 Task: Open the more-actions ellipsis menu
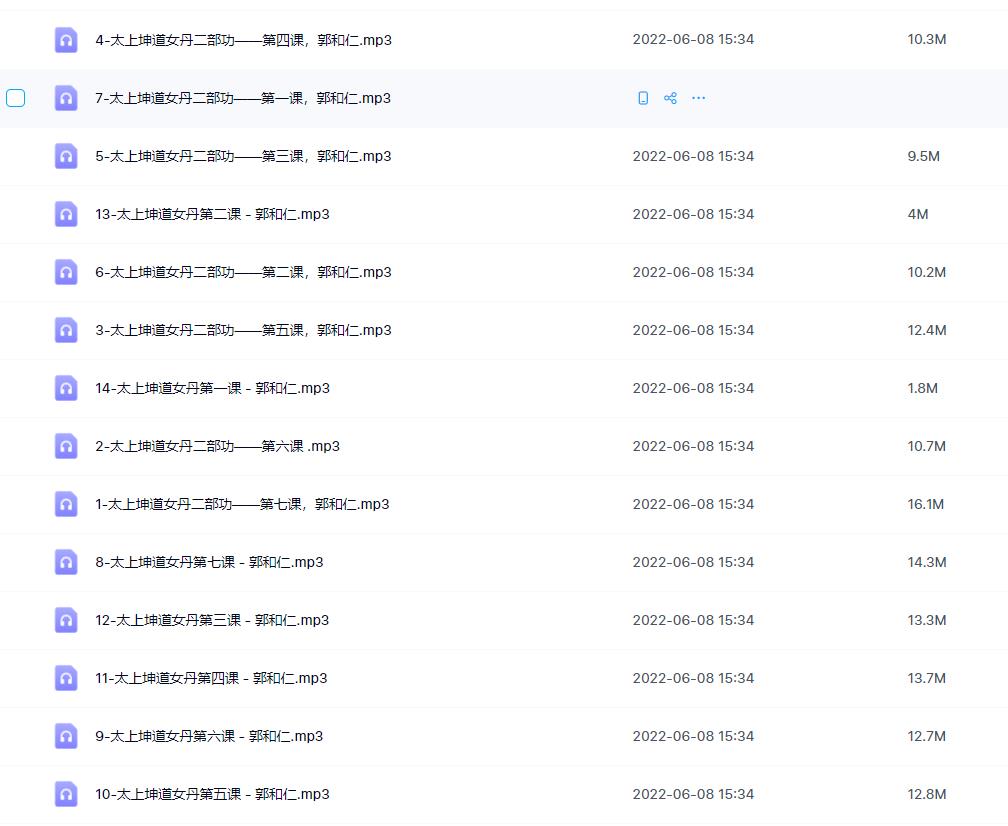698,97
